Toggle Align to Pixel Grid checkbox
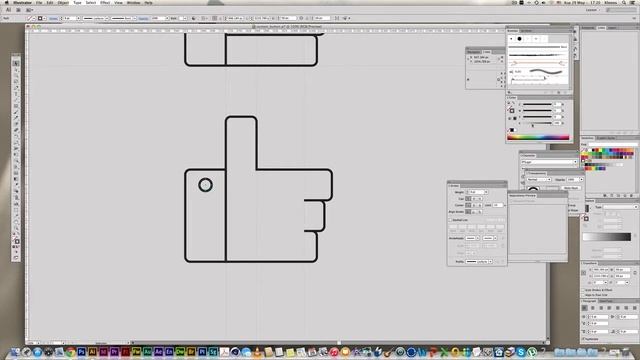 point(583,295)
